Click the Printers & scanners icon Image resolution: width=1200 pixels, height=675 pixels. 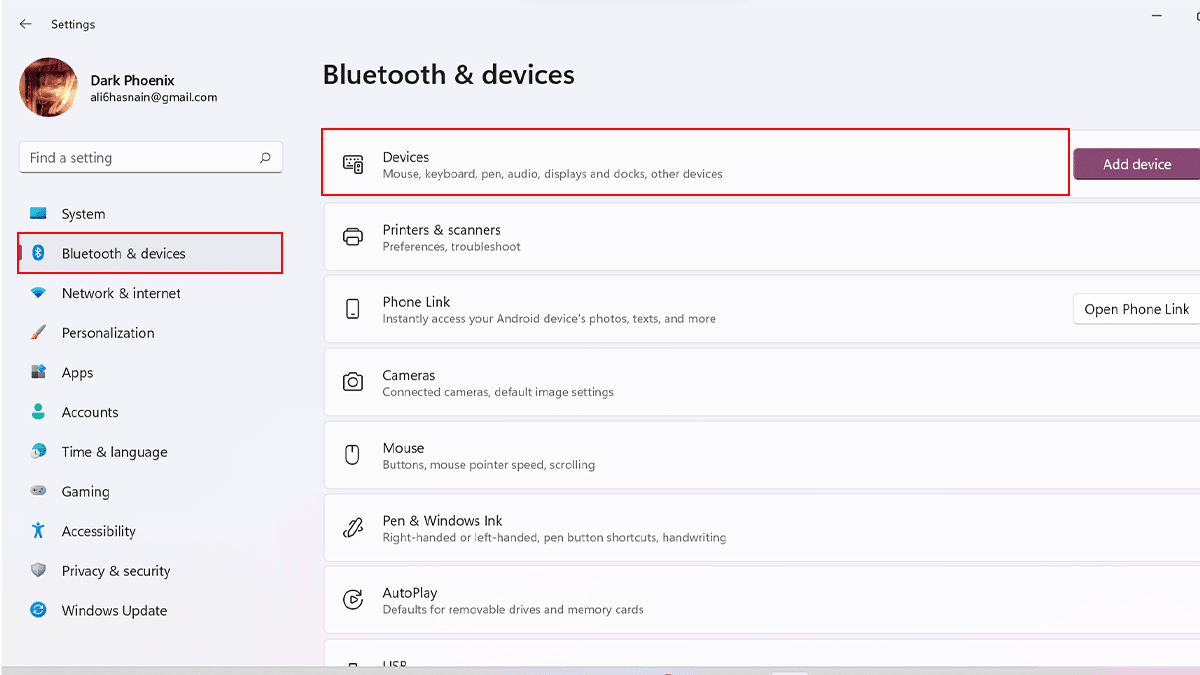click(352, 237)
